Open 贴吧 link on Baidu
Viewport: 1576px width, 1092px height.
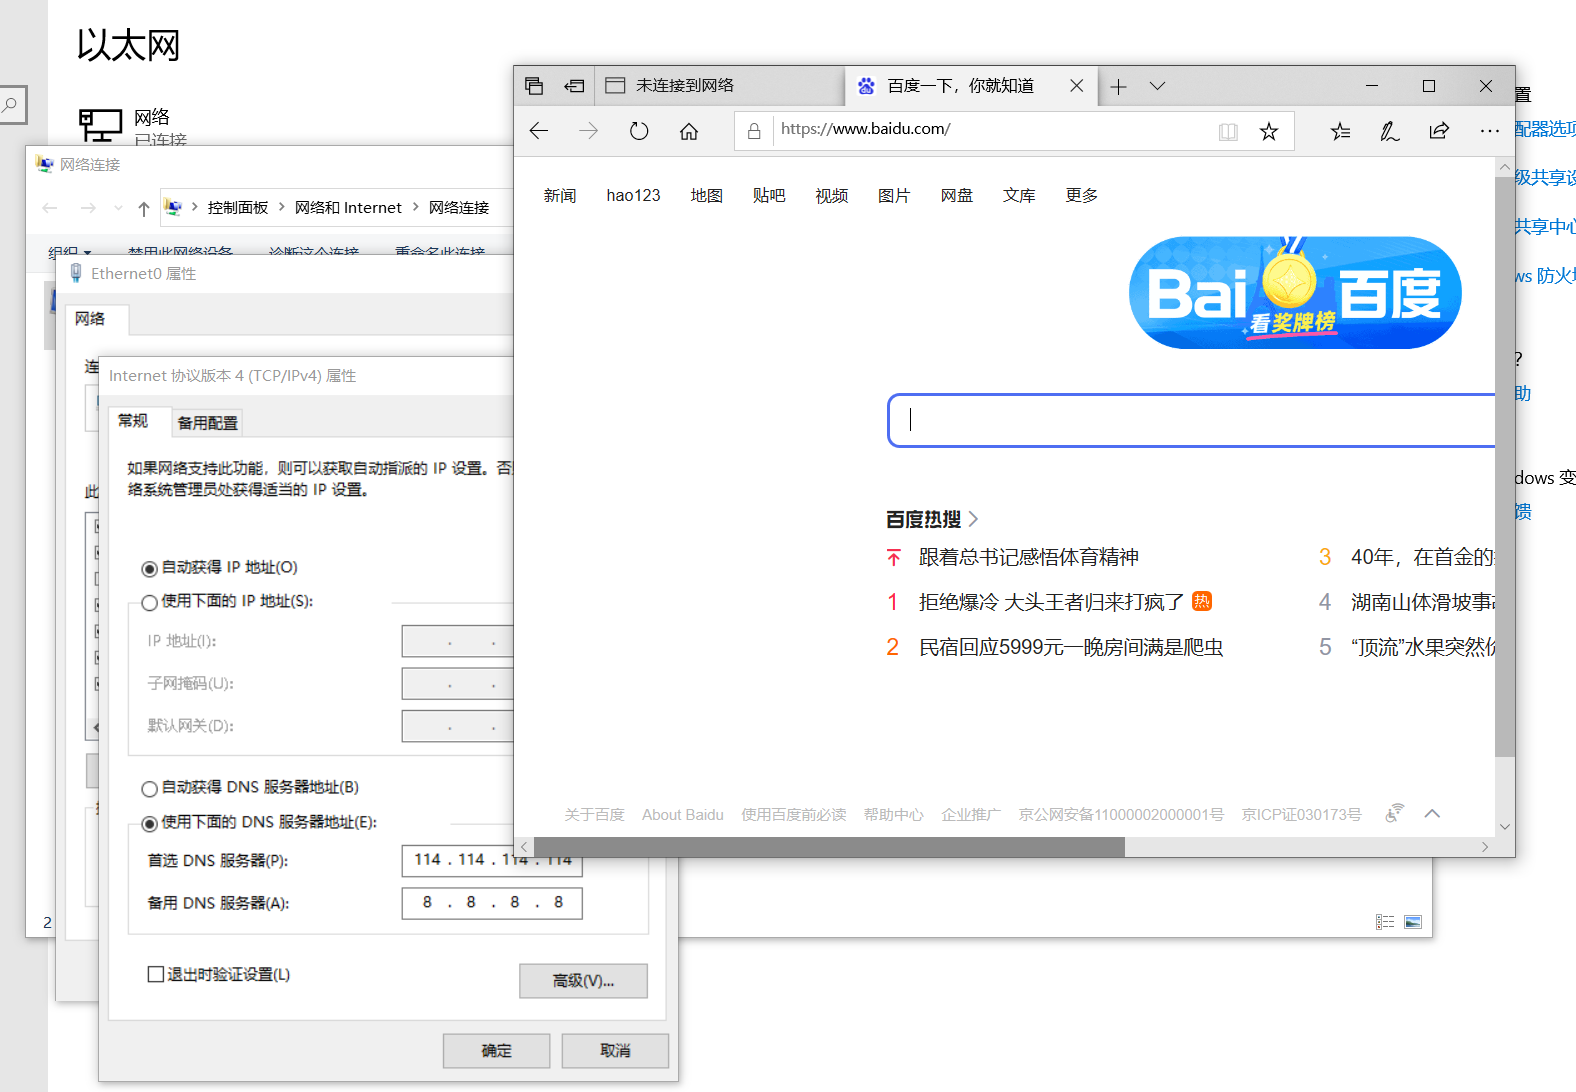[769, 196]
